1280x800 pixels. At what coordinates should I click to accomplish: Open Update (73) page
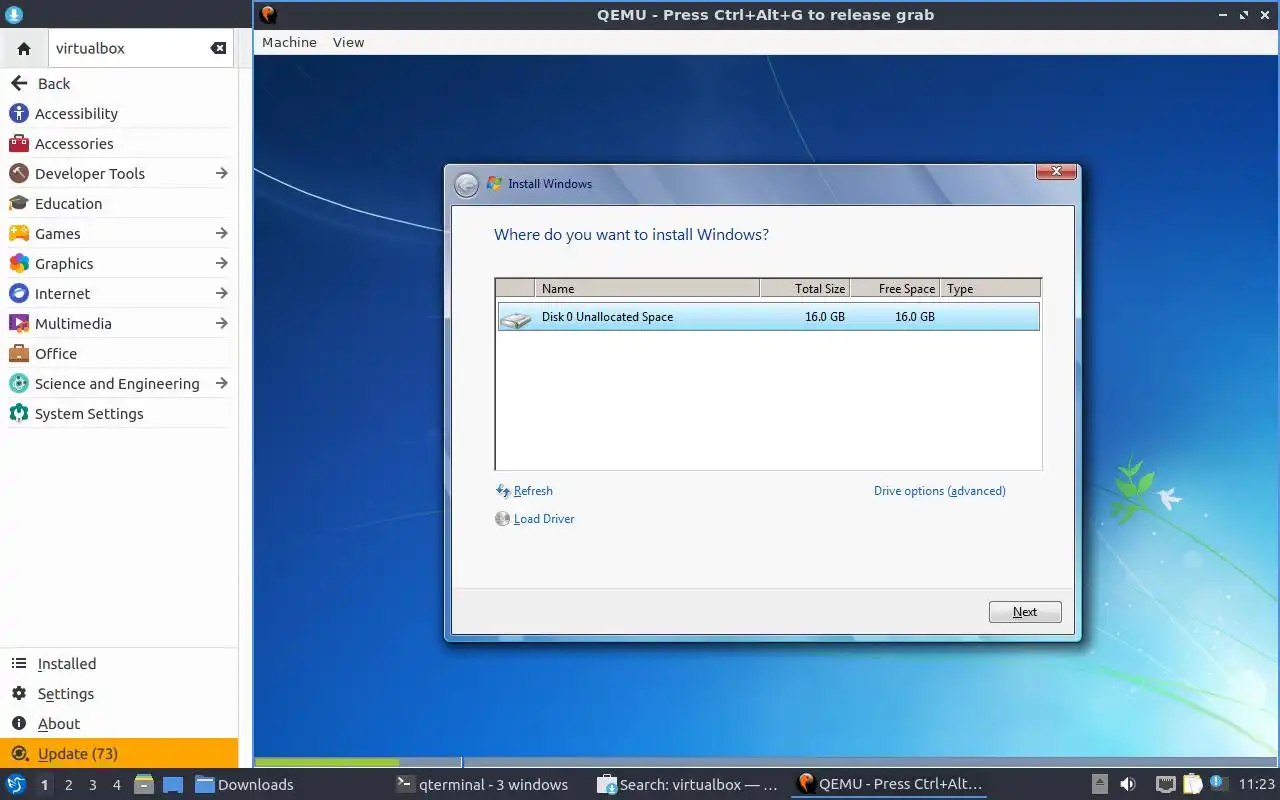pyautogui.click(x=119, y=754)
